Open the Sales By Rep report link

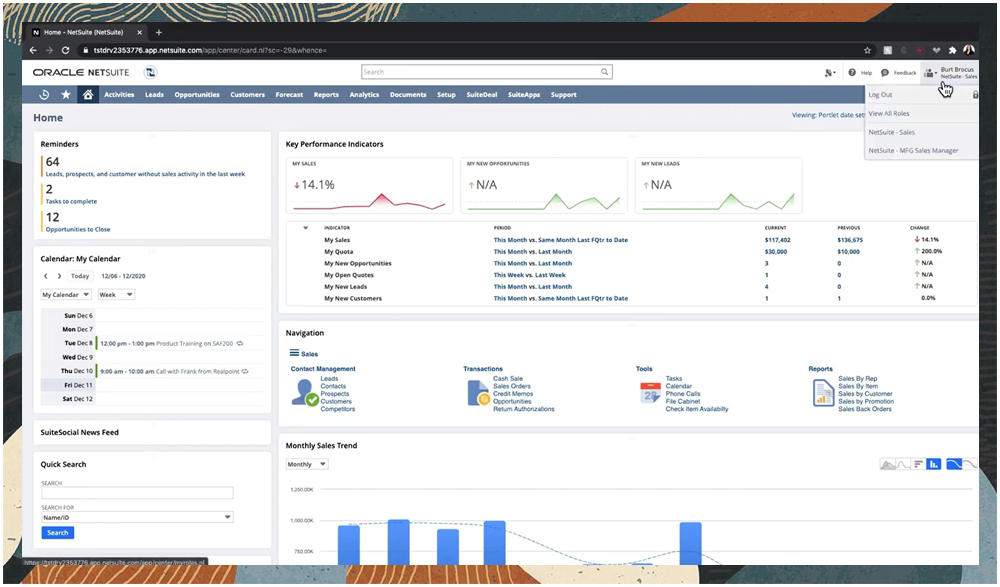coord(857,378)
